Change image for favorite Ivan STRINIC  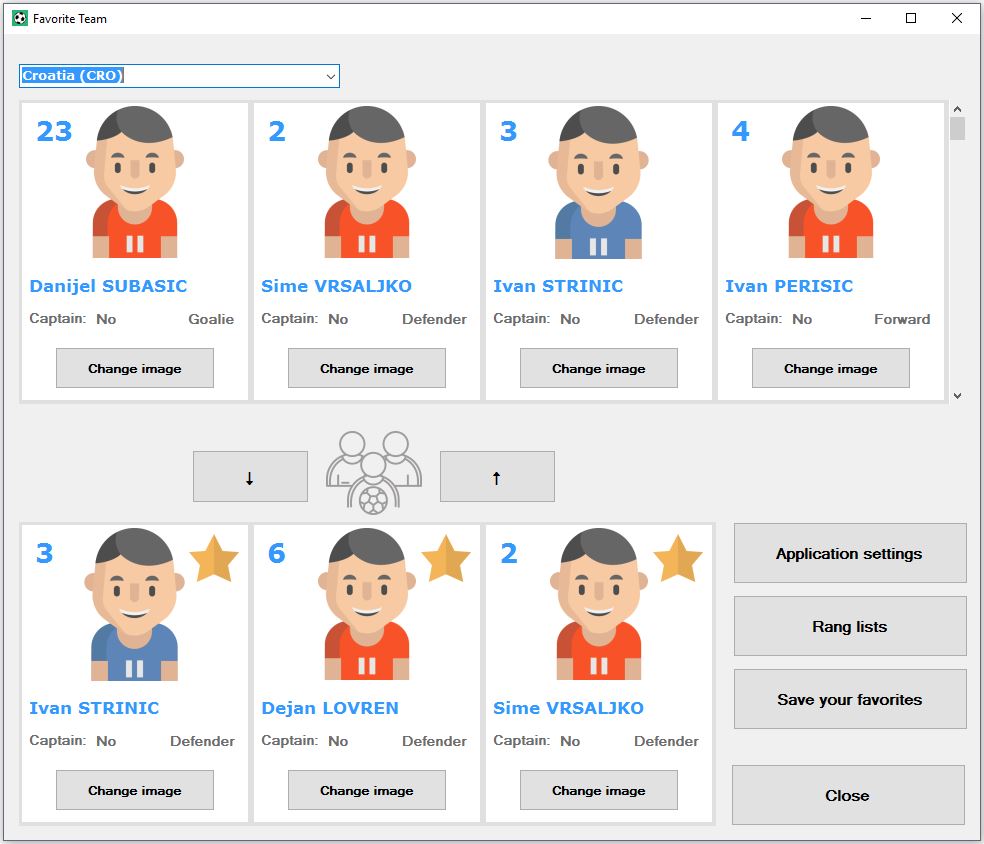coord(135,790)
